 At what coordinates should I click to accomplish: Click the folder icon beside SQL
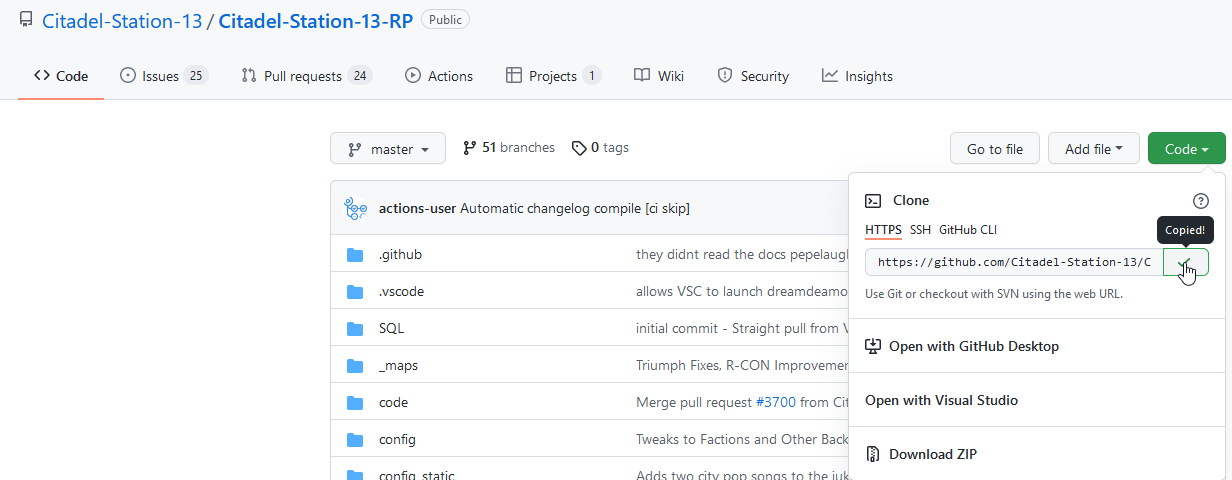click(x=354, y=328)
